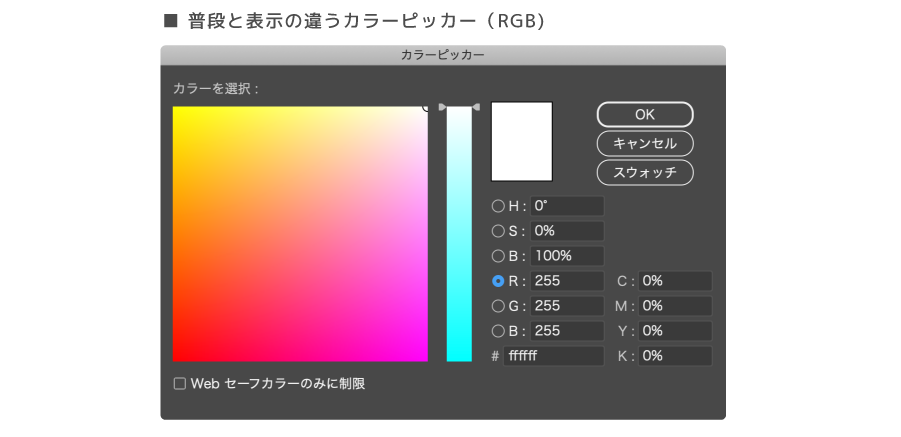Select the G green radio button
Screen dimensions: 901x437
click(x=498, y=306)
